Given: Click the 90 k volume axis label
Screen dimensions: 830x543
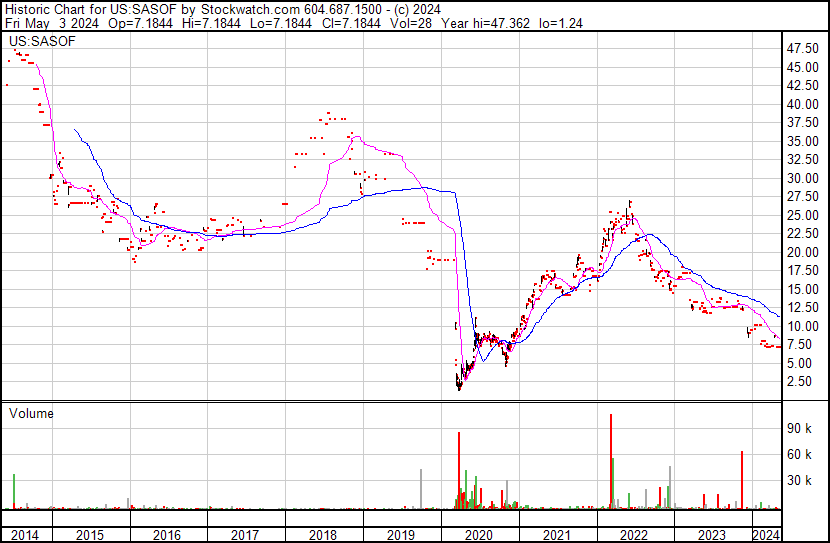Looking at the screenshot, I should coord(799,428).
